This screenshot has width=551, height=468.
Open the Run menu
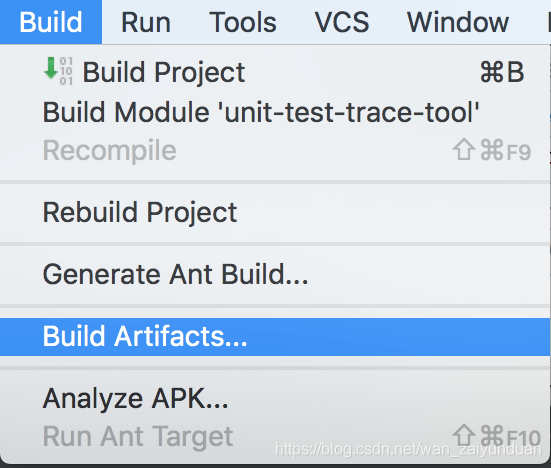click(146, 22)
